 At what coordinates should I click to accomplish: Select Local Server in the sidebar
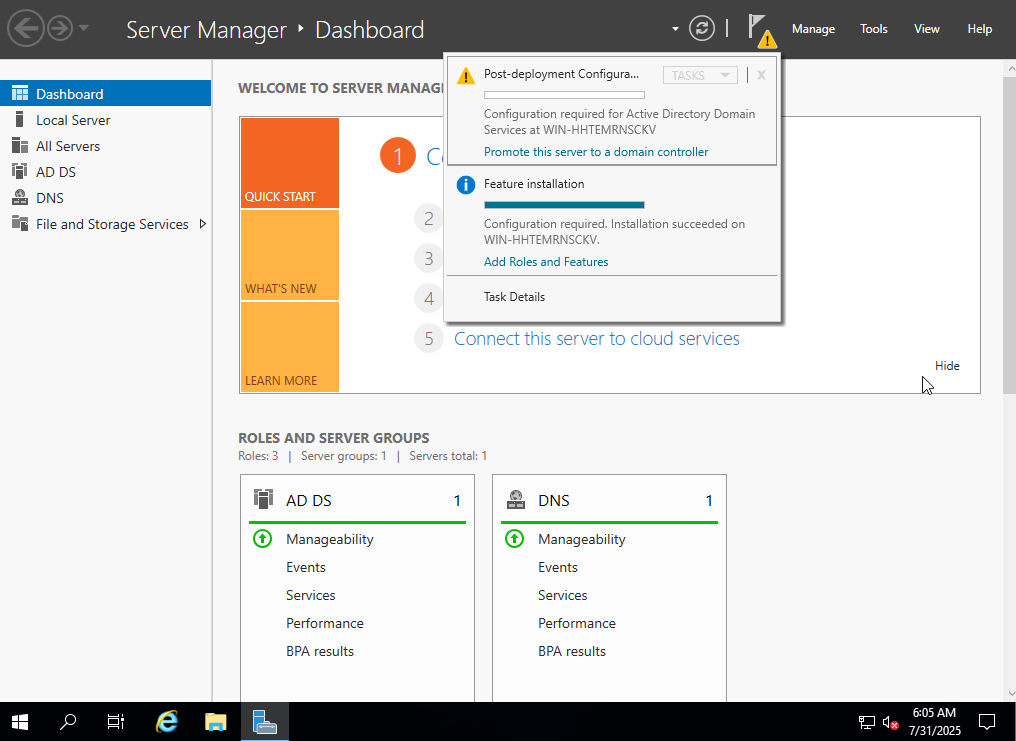tap(73, 120)
